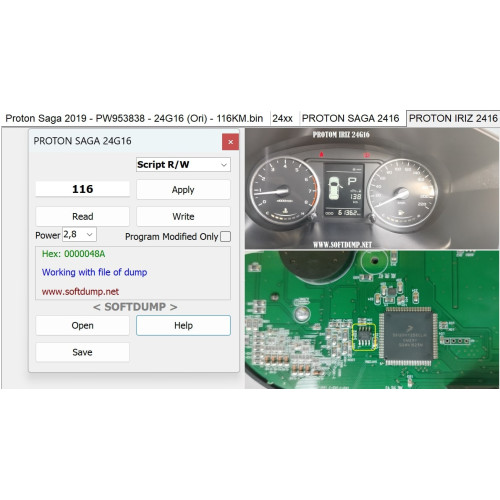Click the green circuit board photo

tap(372, 320)
